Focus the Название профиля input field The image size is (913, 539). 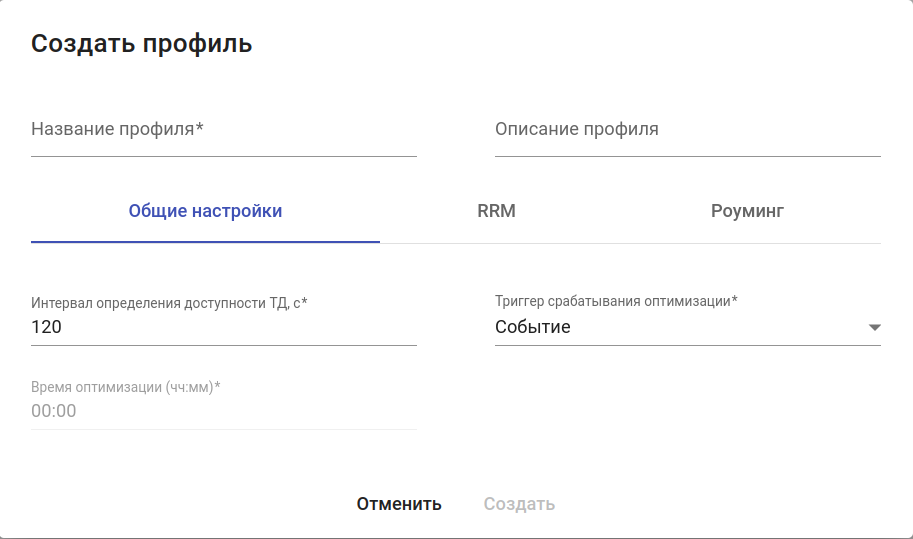click(223, 131)
